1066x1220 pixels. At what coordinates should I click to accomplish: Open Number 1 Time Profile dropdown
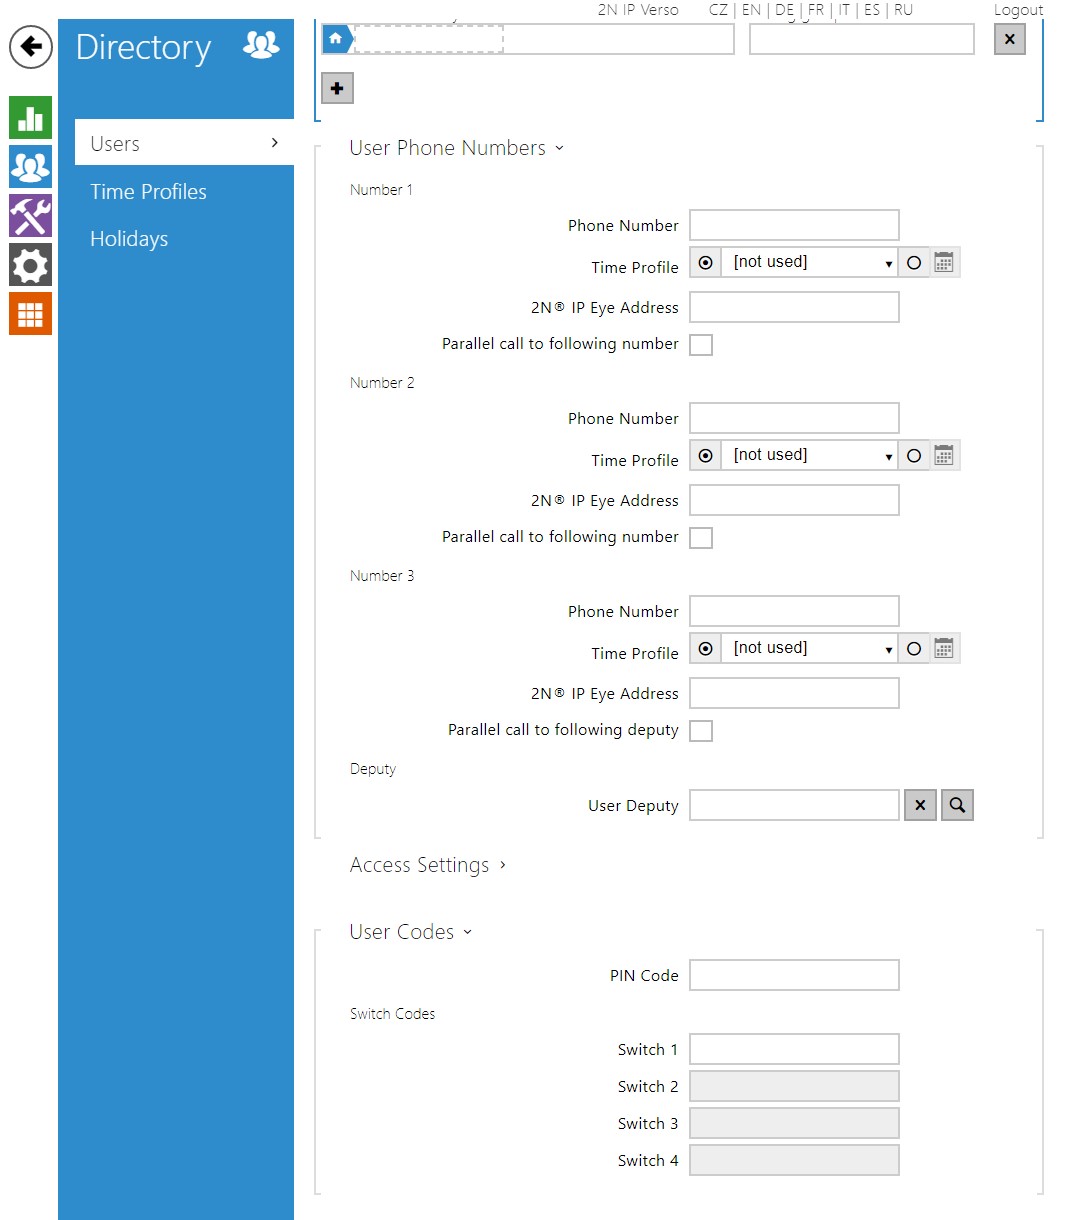(808, 262)
